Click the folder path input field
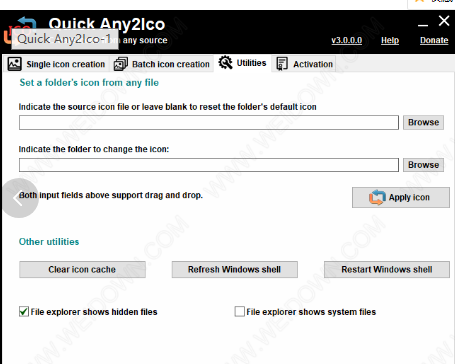 209,165
